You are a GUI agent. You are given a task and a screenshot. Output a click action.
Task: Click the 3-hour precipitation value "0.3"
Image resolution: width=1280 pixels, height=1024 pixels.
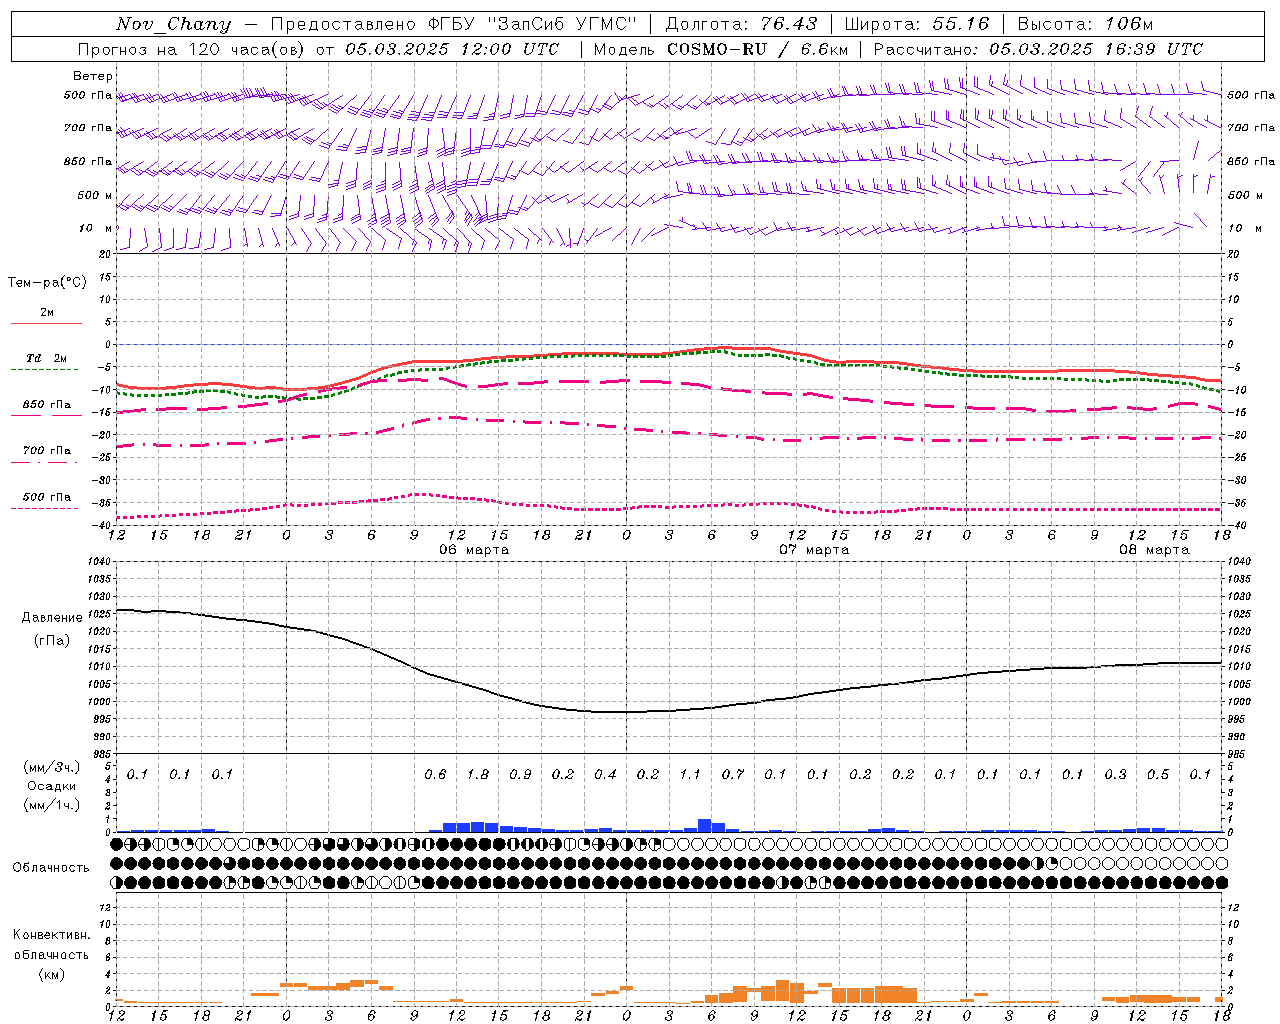tap(1115, 774)
